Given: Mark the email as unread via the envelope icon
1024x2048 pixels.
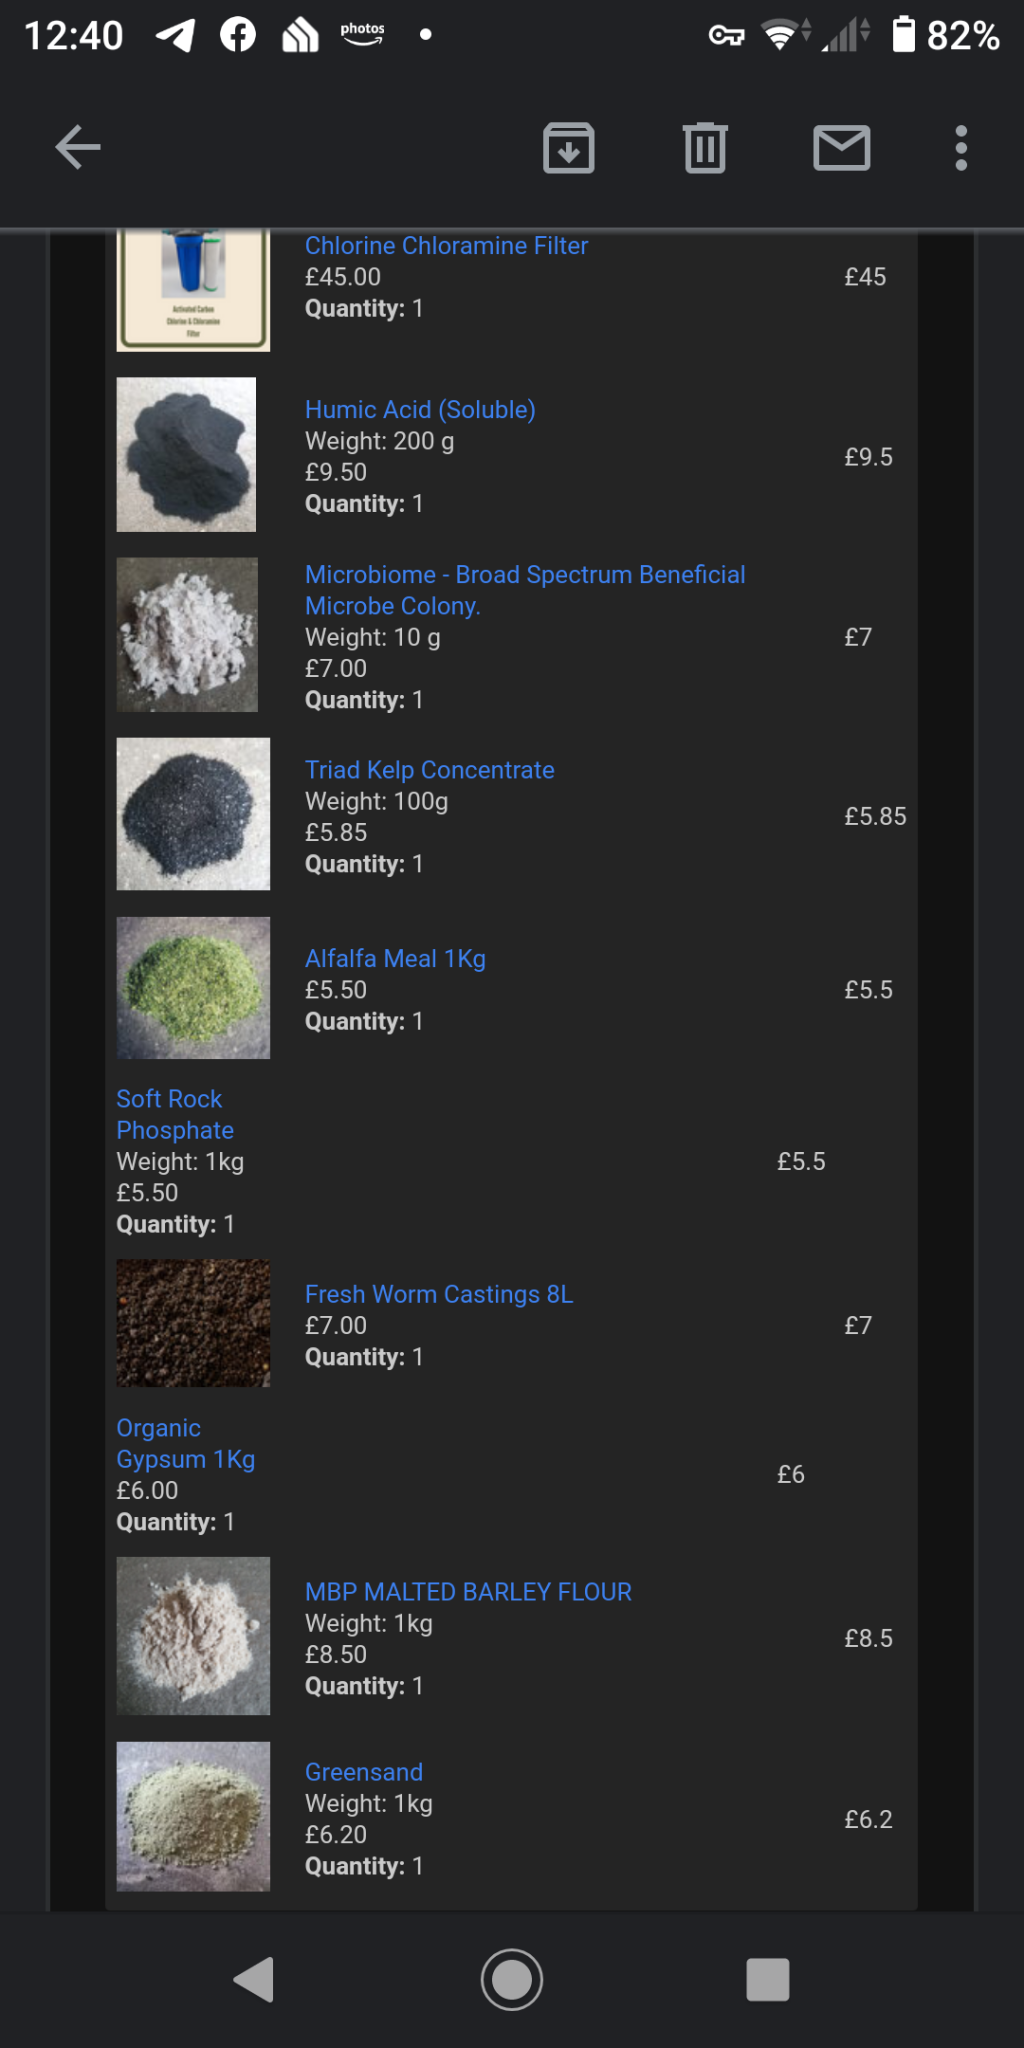Looking at the screenshot, I should coord(841,148).
